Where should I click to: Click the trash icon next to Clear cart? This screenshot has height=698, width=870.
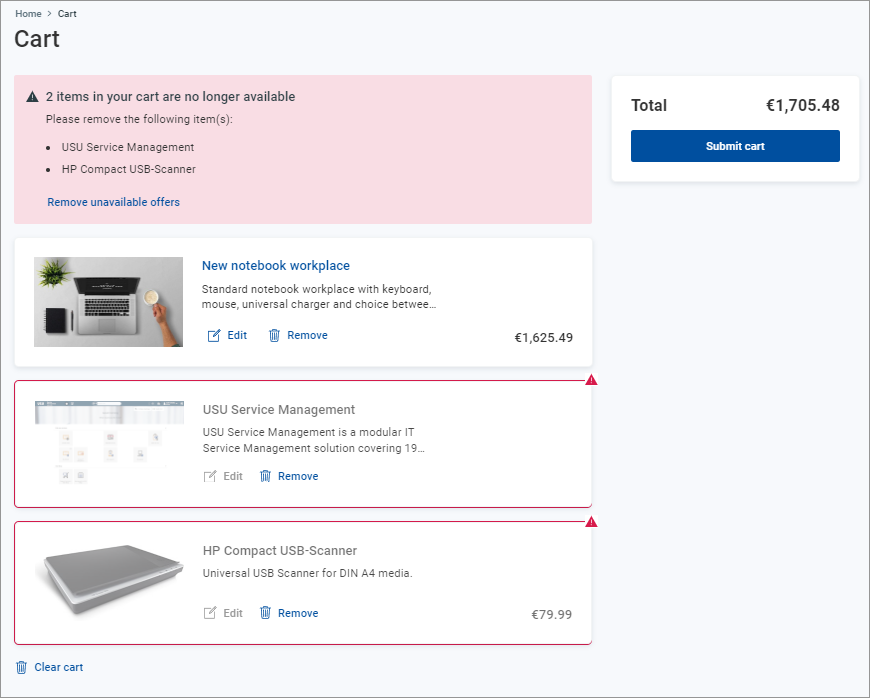click(22, 667)
